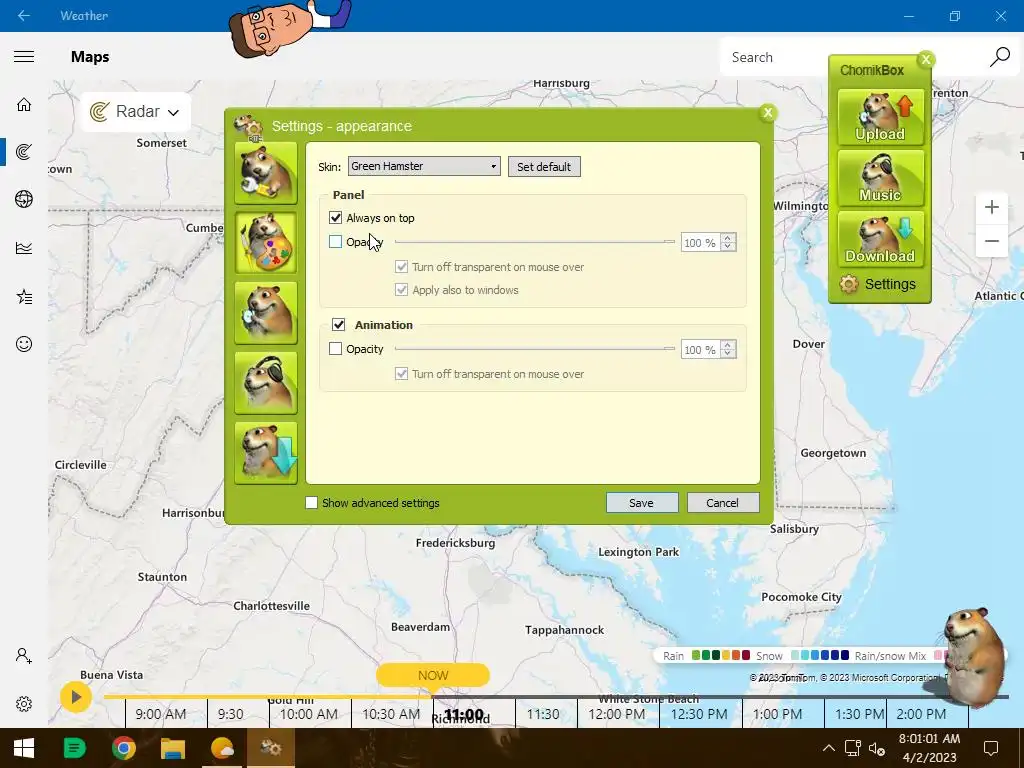Screen dimensions: 1024x768
Task: Open the Favorites star list icon
Action: (24, 297)
